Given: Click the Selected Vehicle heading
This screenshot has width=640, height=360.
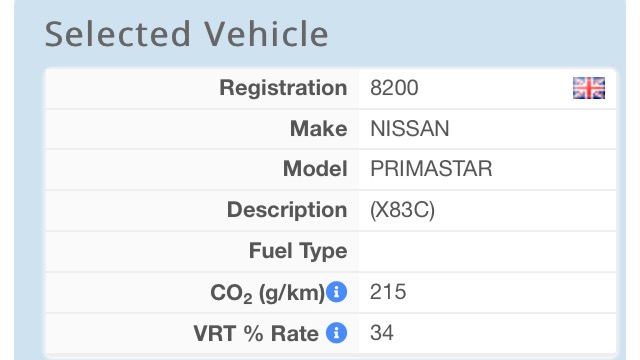Looking at the screenshot, I should point(187,34).
